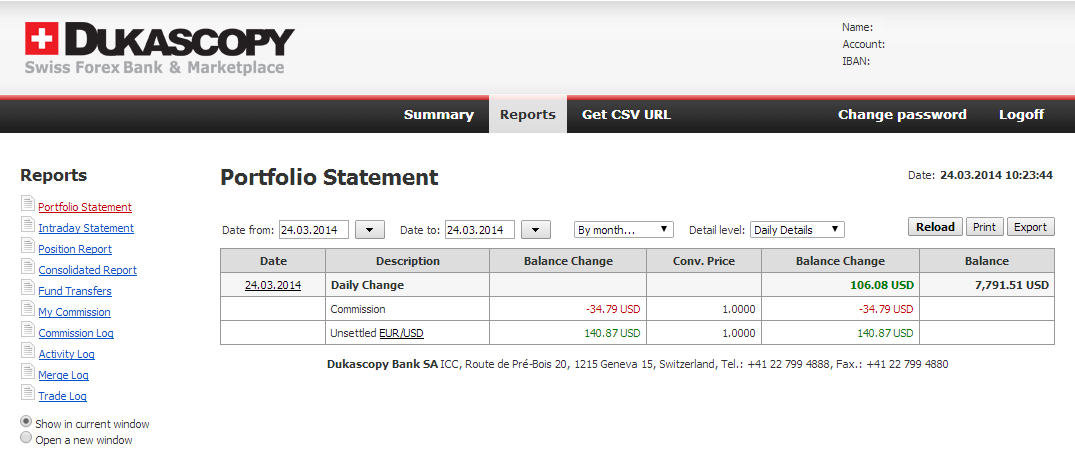1075x474 pixels.
Task: Click the 7,791.51 USD balance value
Action: coord(1011,285)
